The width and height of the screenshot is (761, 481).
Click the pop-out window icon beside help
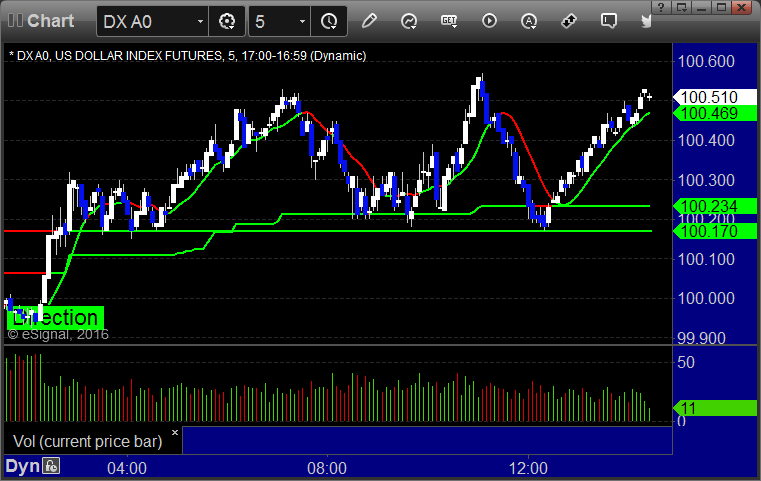pos(681,7)
